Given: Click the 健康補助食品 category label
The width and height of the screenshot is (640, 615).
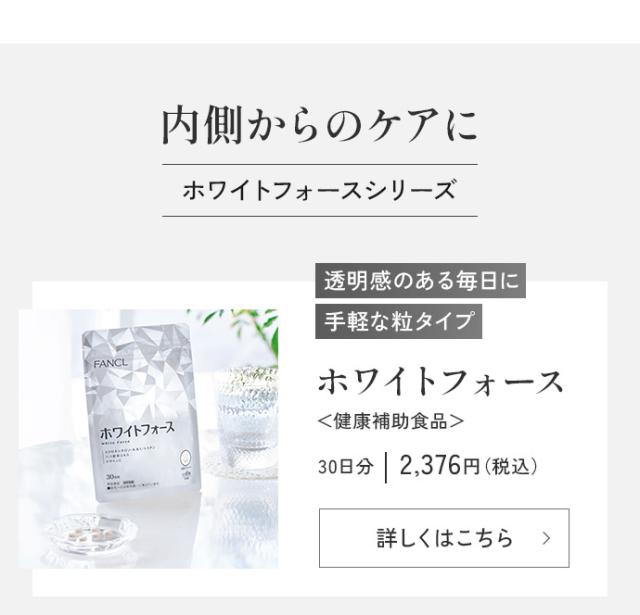Looking at the screenshot, I should tap(391, 421).
